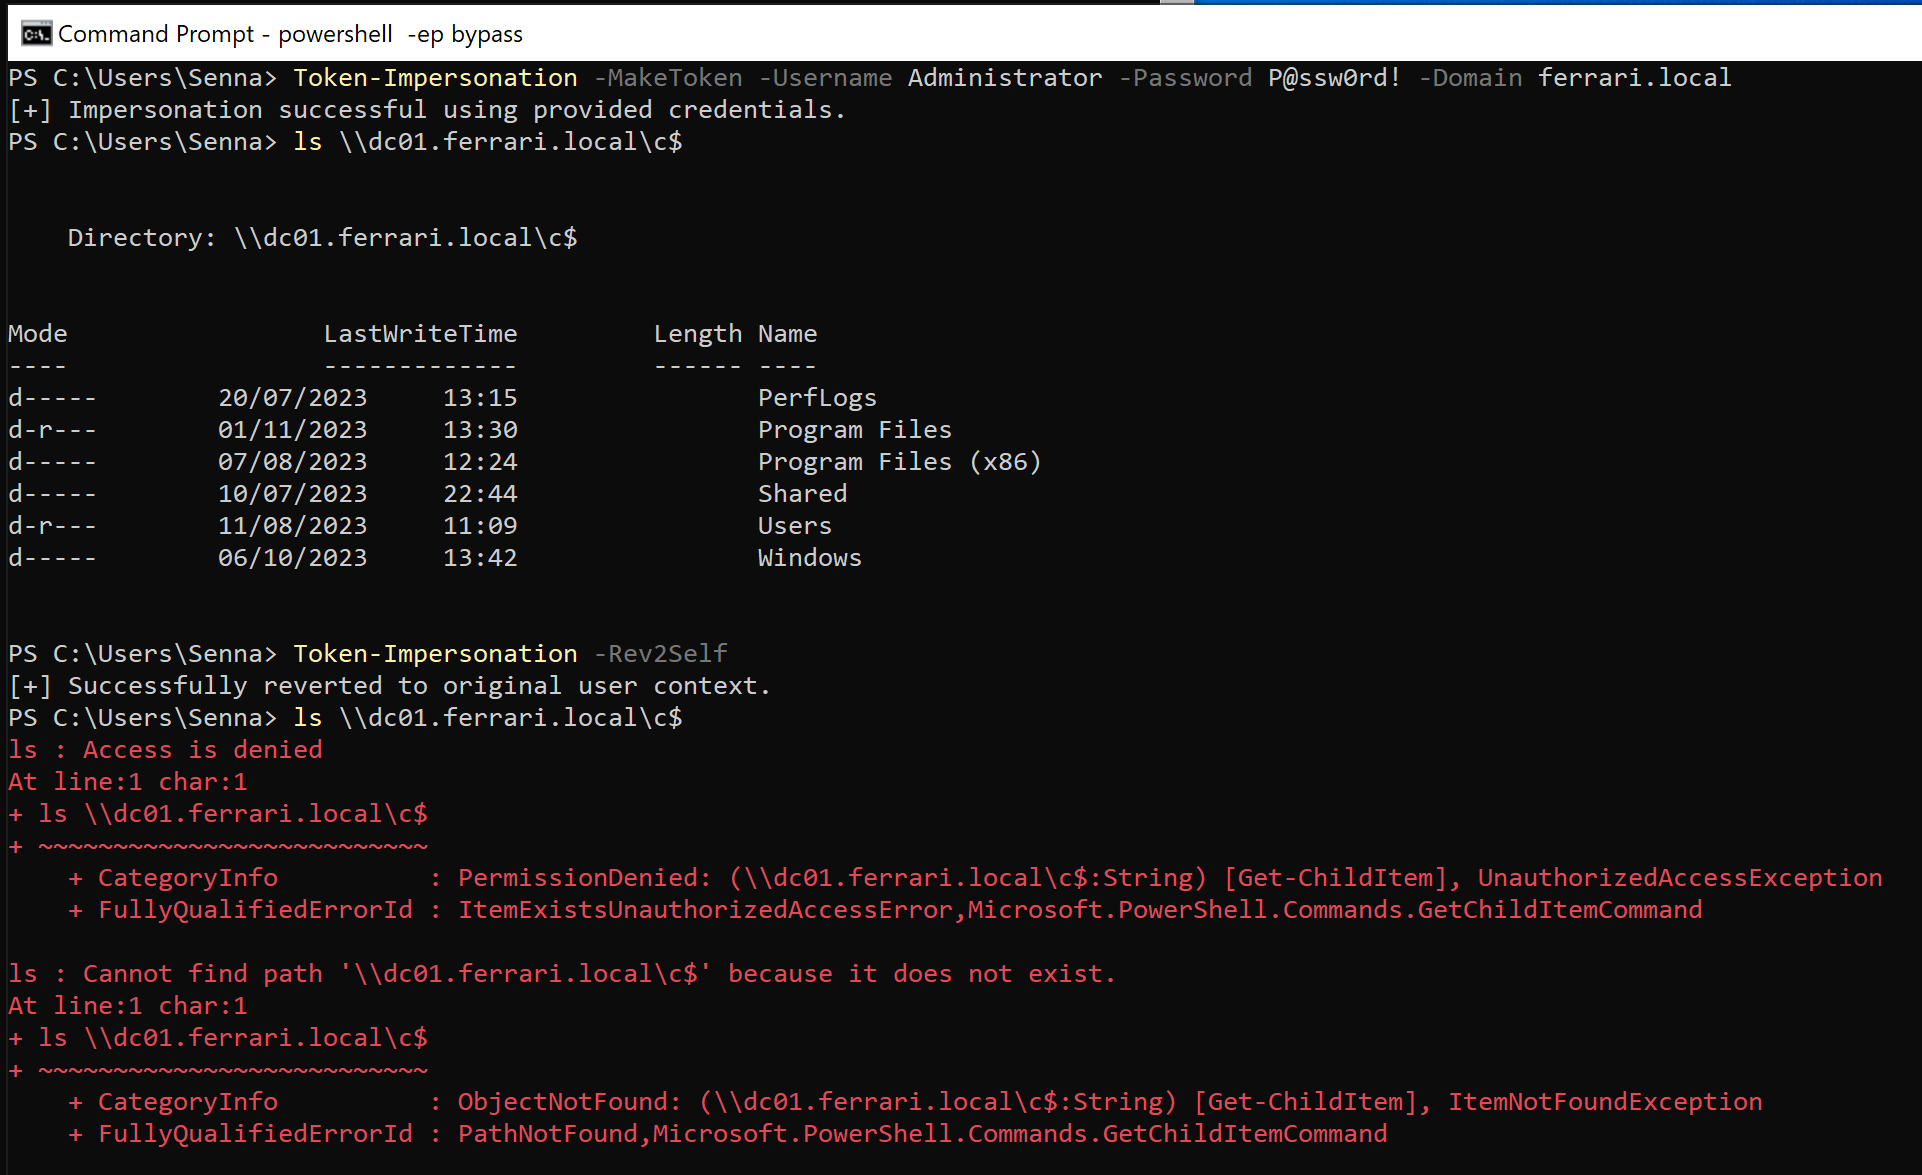This screenshot has width=1922, height=1175.
Task: Click the 'Successfully reverted to original user context' line
Action: pos(390,686)
